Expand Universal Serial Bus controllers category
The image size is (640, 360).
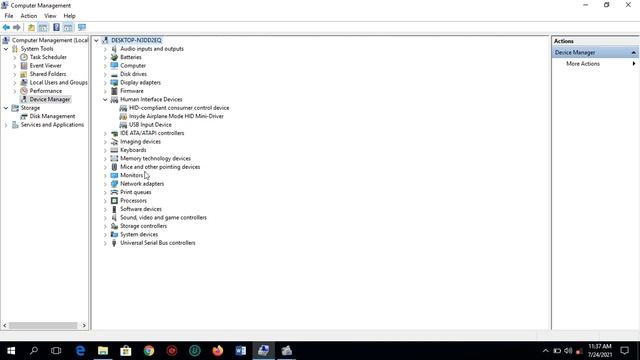click(x=105, y=243)
